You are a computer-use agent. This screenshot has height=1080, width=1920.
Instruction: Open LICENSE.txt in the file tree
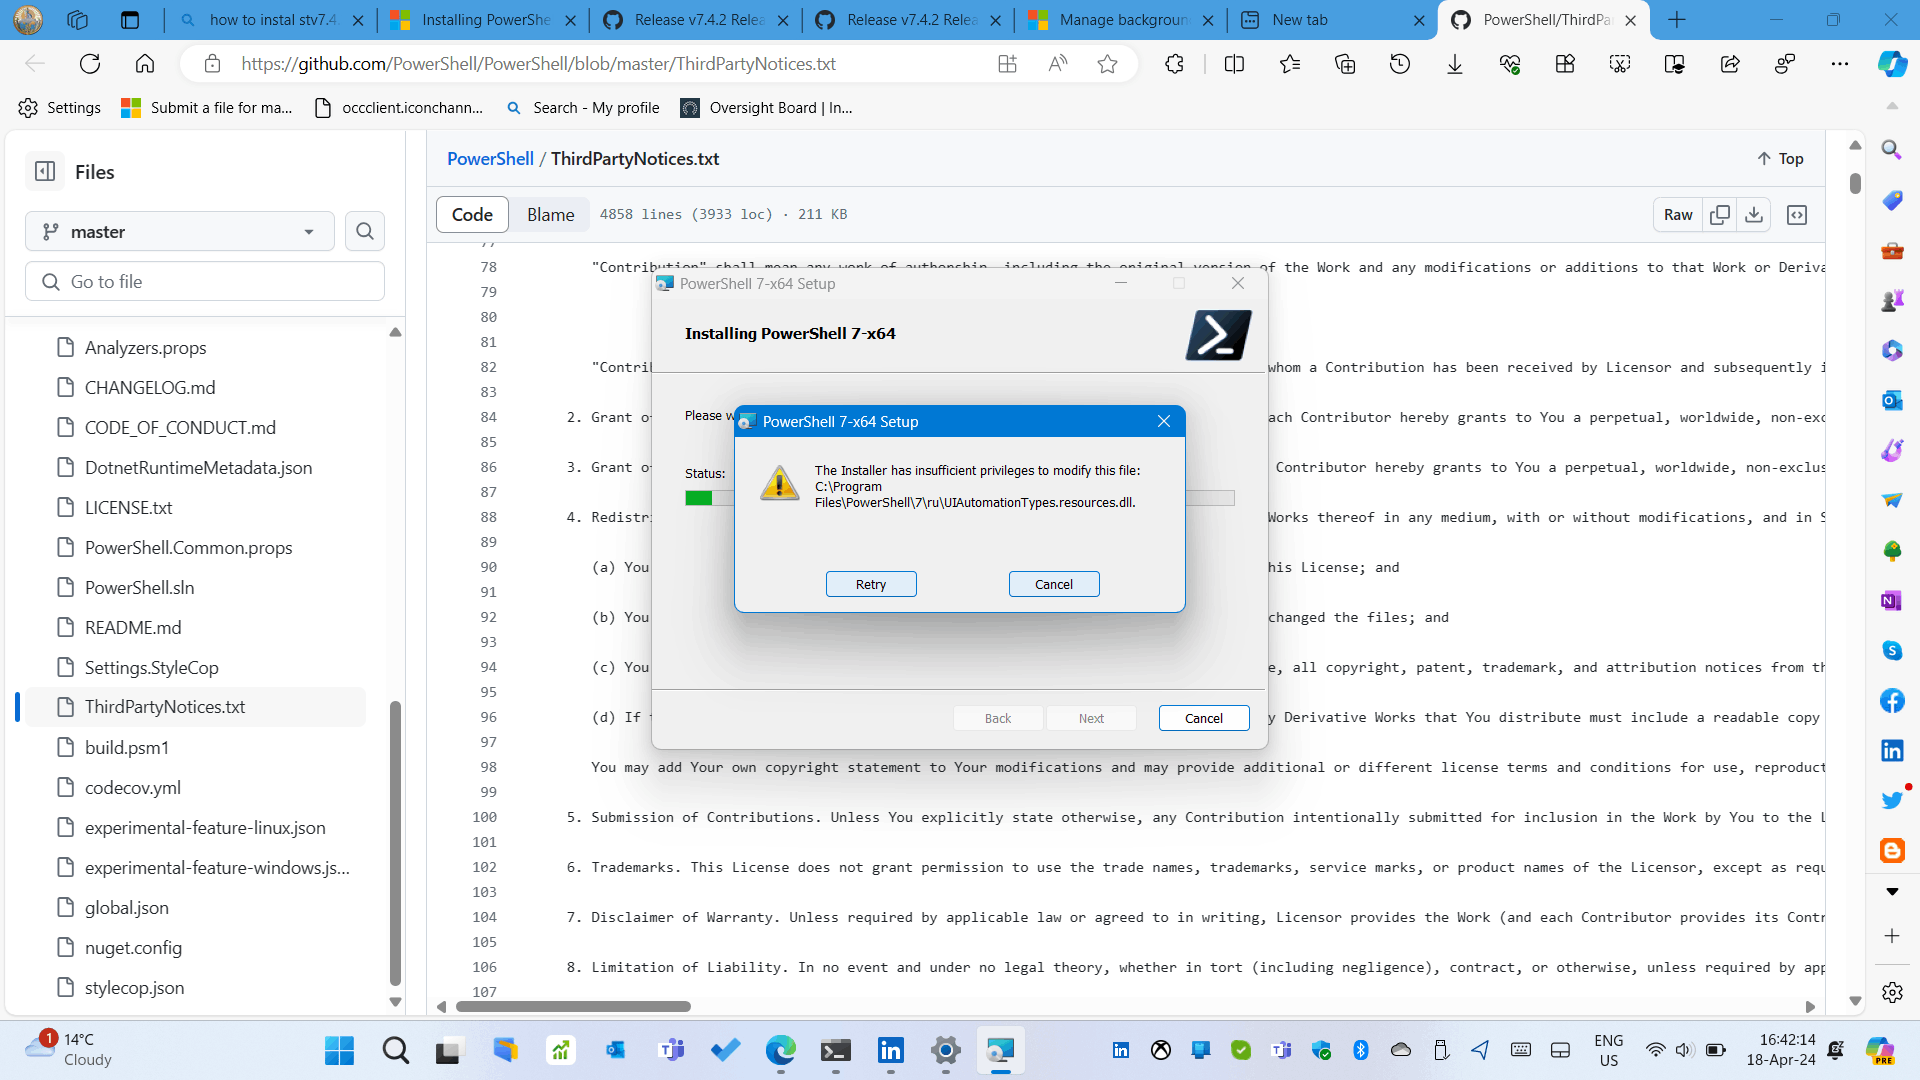coord(128,508)
